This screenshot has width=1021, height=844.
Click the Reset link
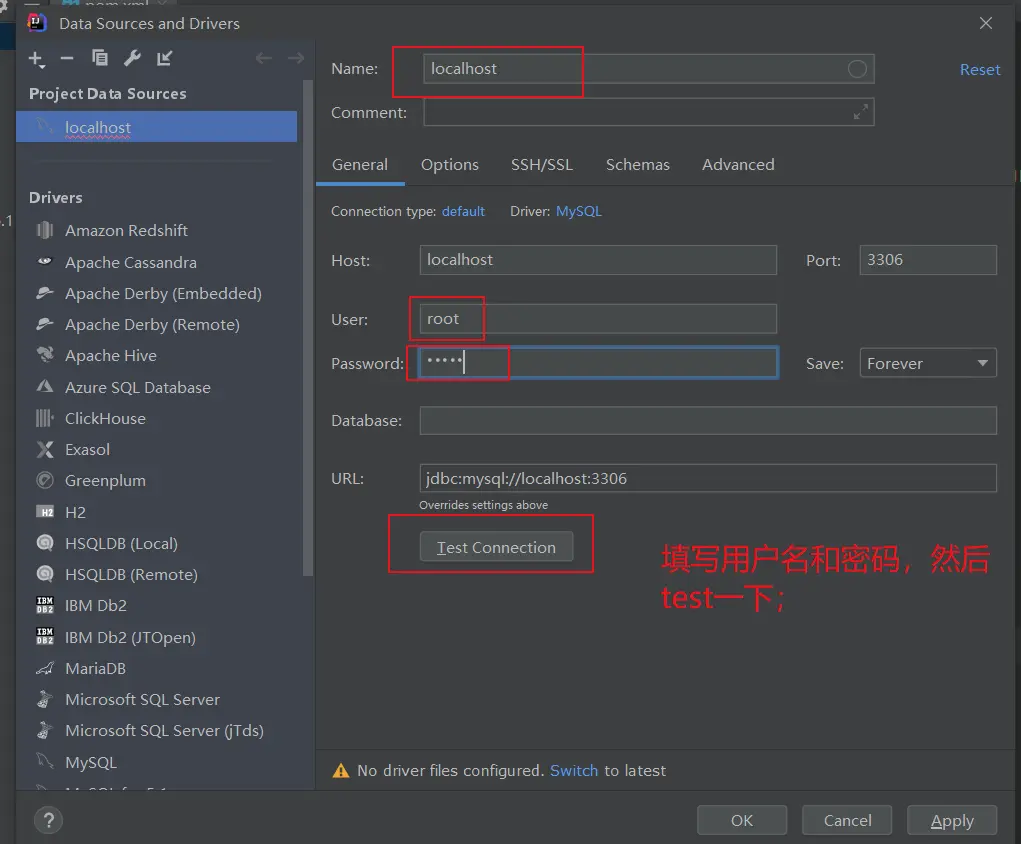click(x=979, y=70)
